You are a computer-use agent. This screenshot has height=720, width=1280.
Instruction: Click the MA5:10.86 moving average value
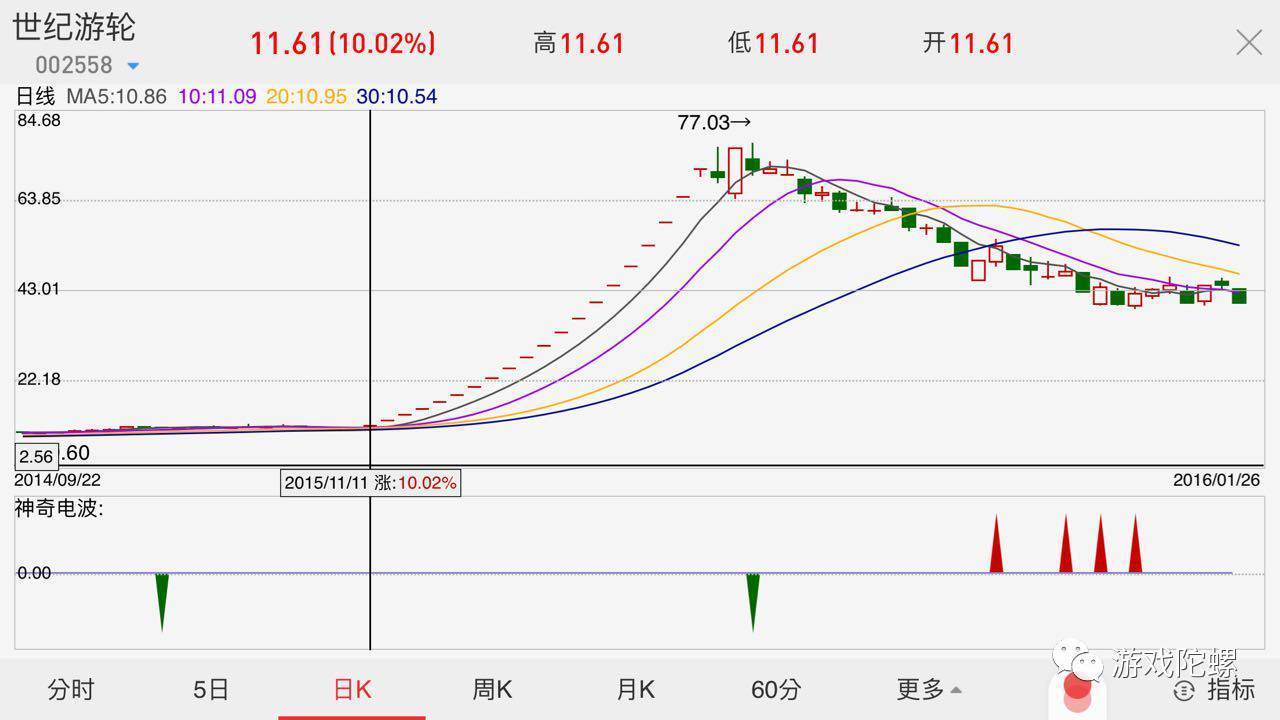click(116, 96)
